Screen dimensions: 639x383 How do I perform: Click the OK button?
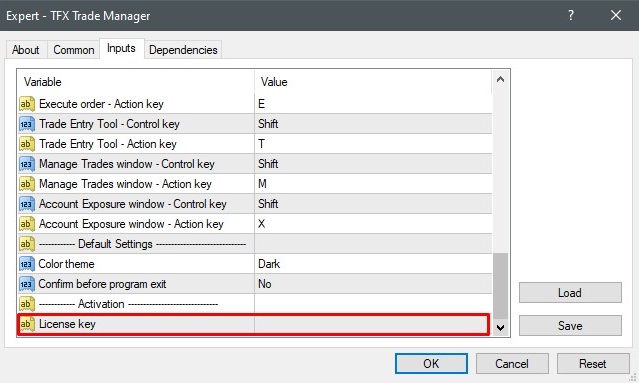click(431, 363)
